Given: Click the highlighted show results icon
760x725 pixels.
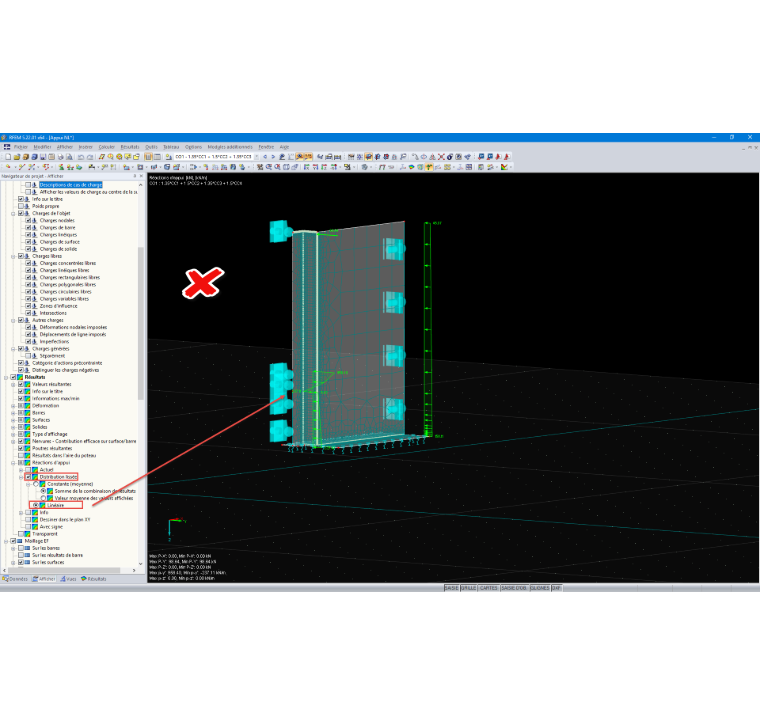Looking at the screenshot, I should tap(300, 157).
